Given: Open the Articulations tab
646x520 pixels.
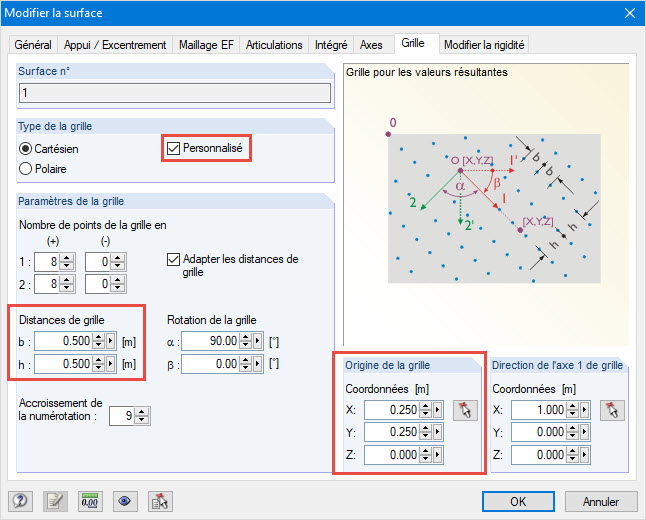Looking at the screenshot, I should (274, 45).
